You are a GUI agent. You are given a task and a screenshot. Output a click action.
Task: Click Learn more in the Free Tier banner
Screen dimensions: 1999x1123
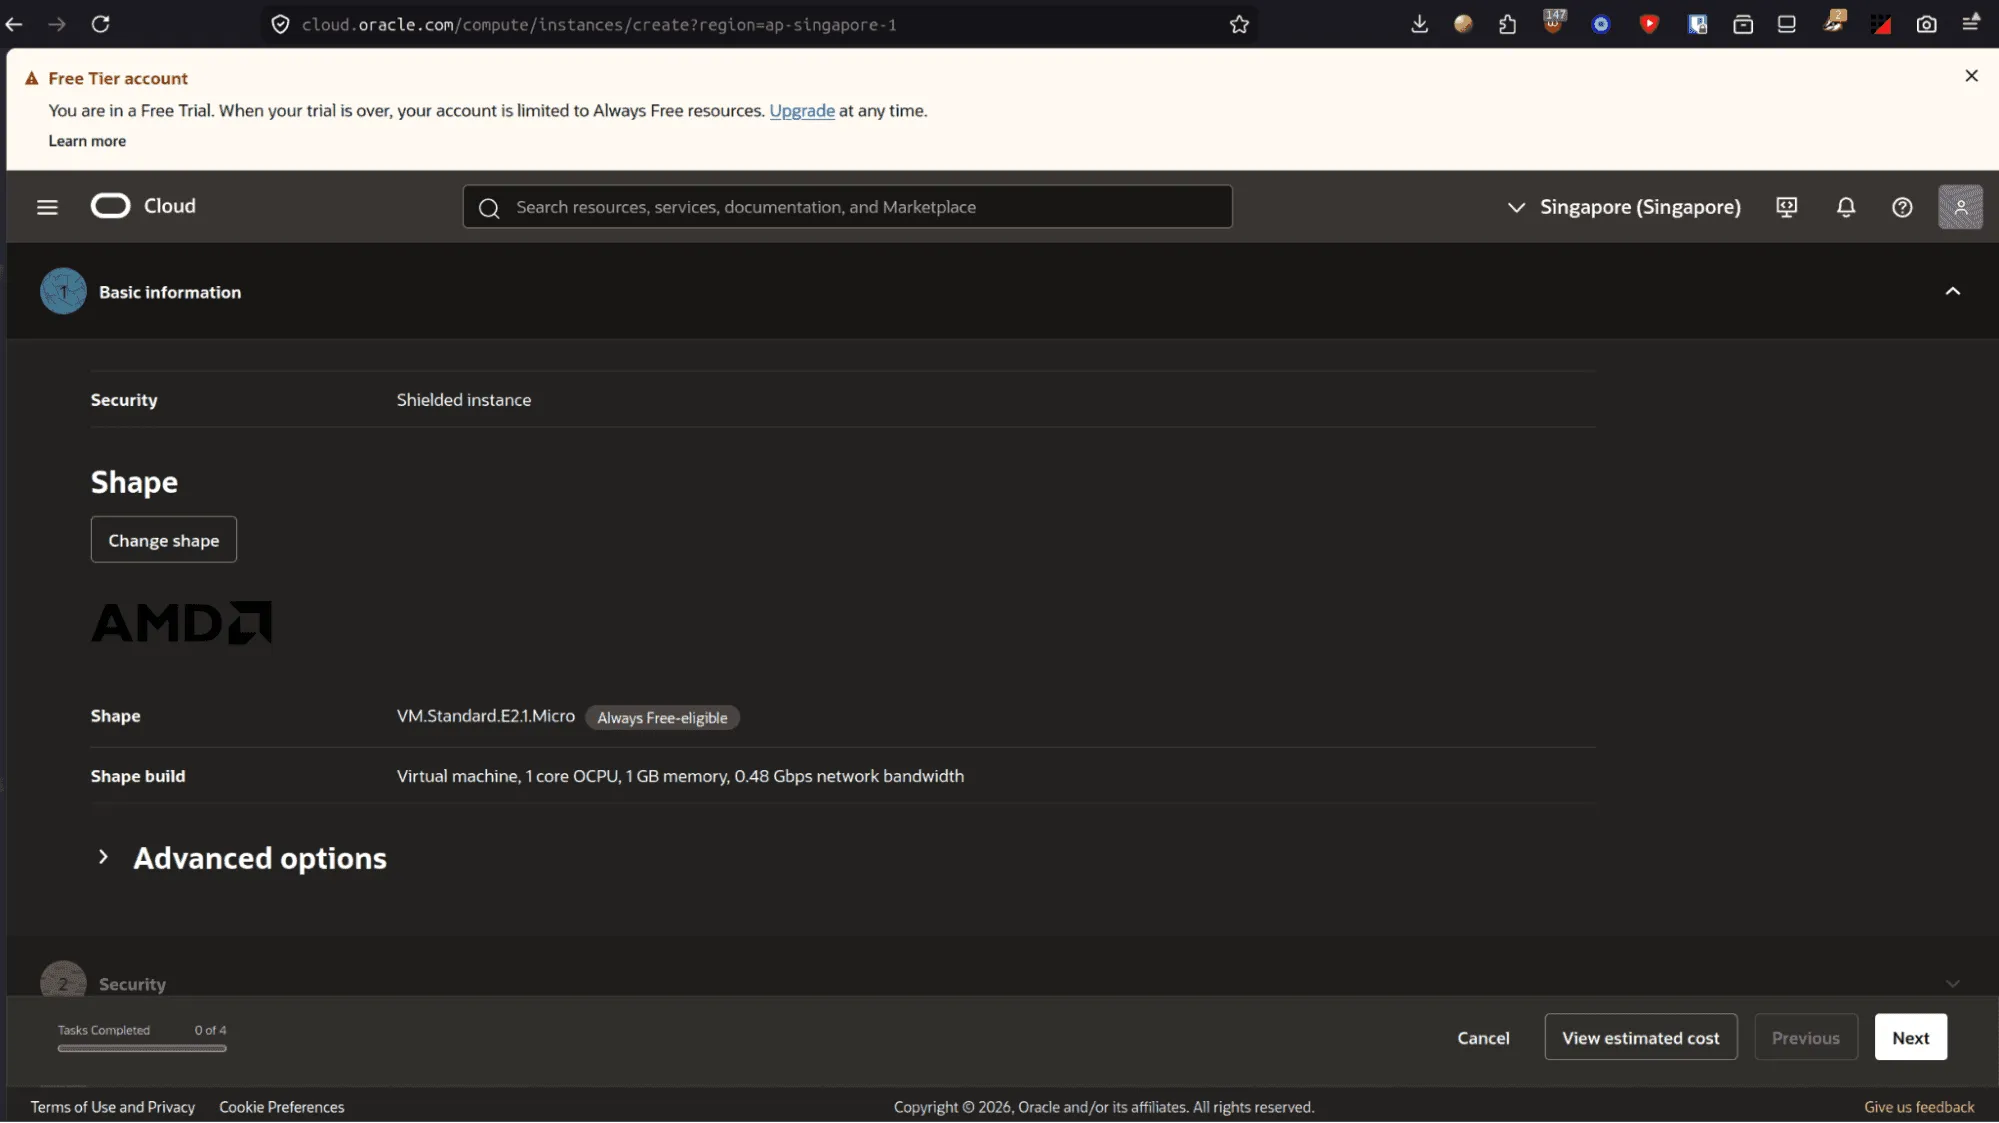click(x=87, y=141)
